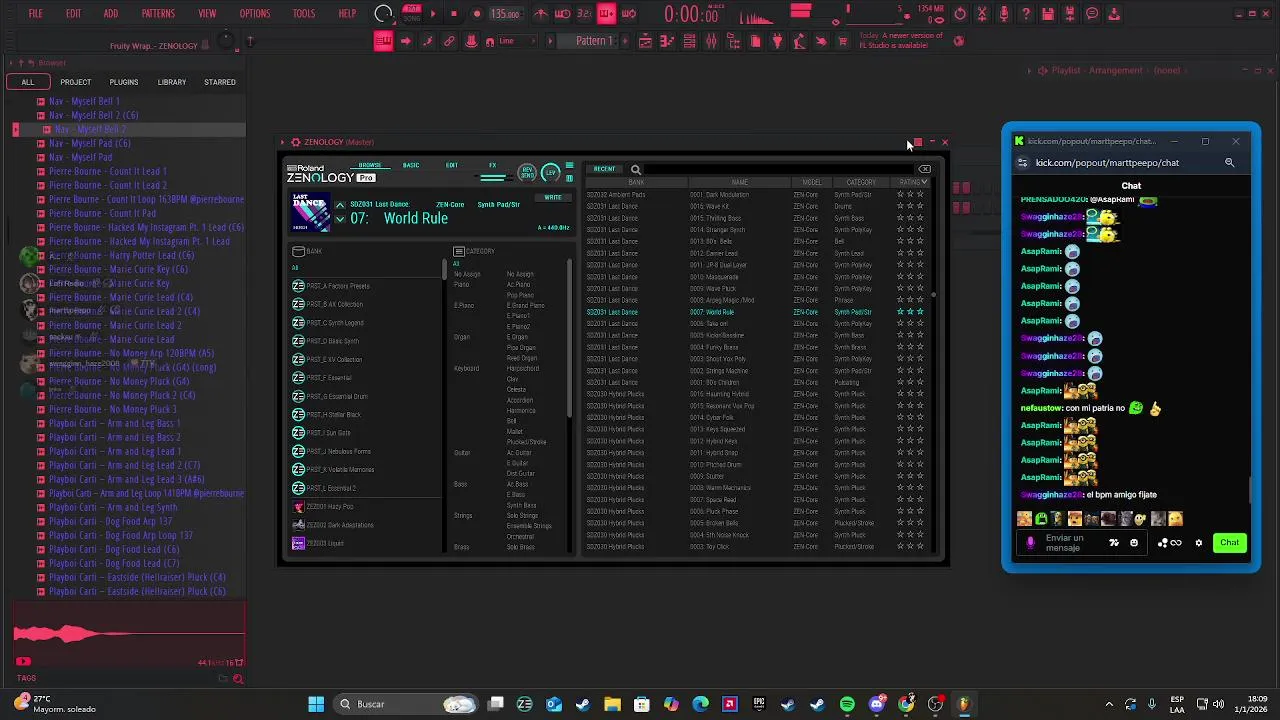Open the mixer view icon
Viewport: 1280px width, 720px height.
click(x=711, y=41)
